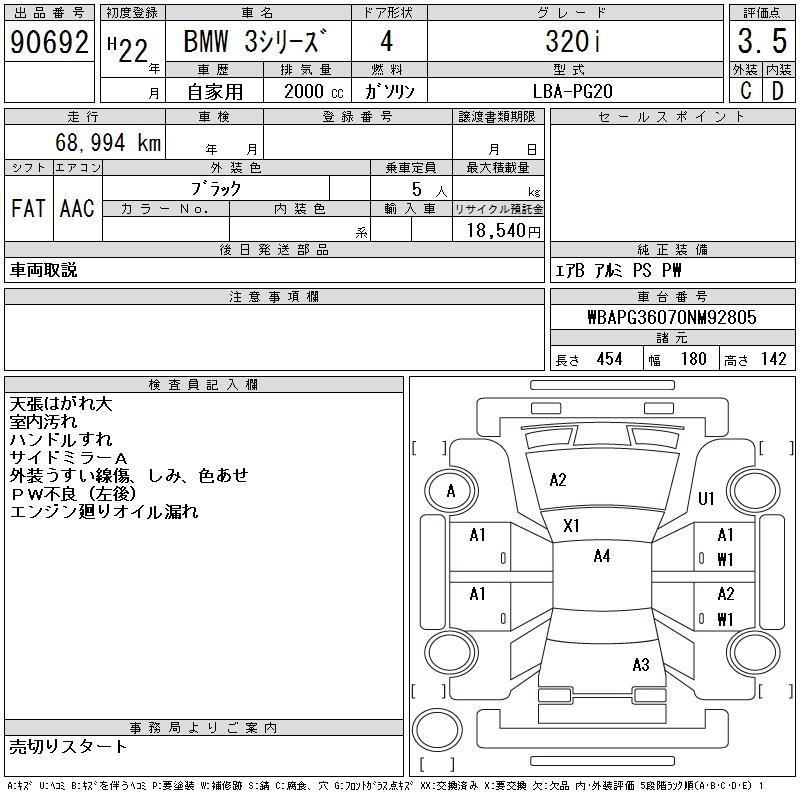800x800 pixels.
Task: Select the 最大積載量 header
Action: (x=498, y=167)
